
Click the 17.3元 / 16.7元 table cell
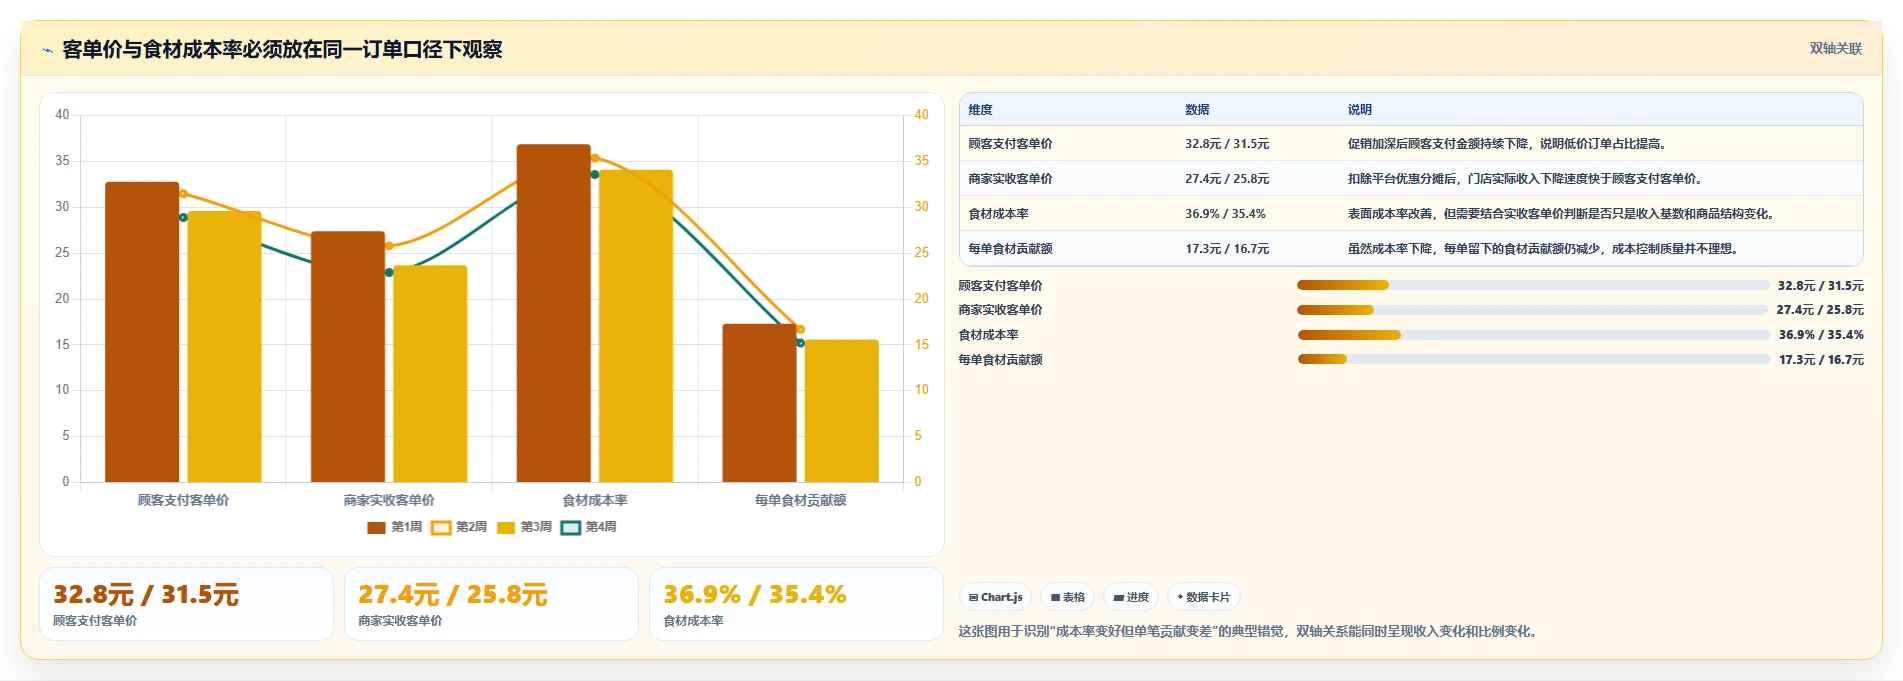pos(1227,249)
